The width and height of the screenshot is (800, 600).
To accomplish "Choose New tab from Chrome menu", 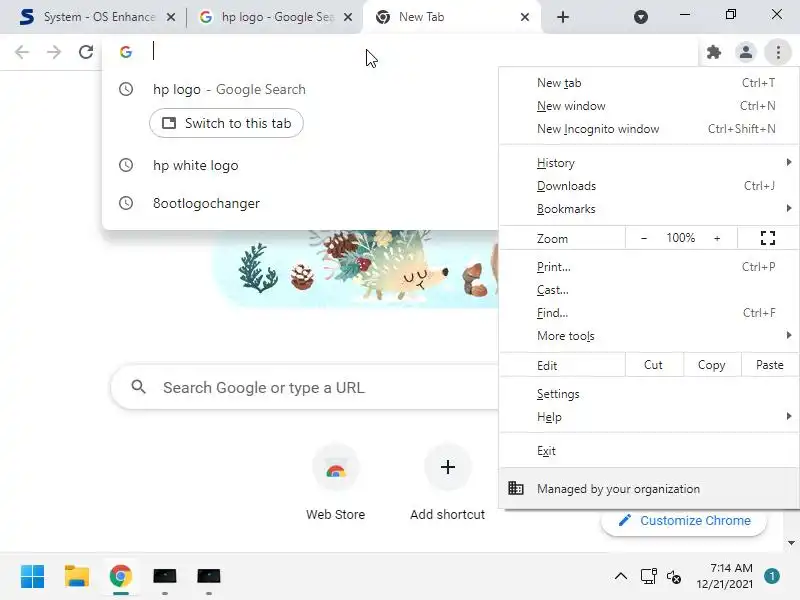I will pyautogui.click(x=649, y=83).
